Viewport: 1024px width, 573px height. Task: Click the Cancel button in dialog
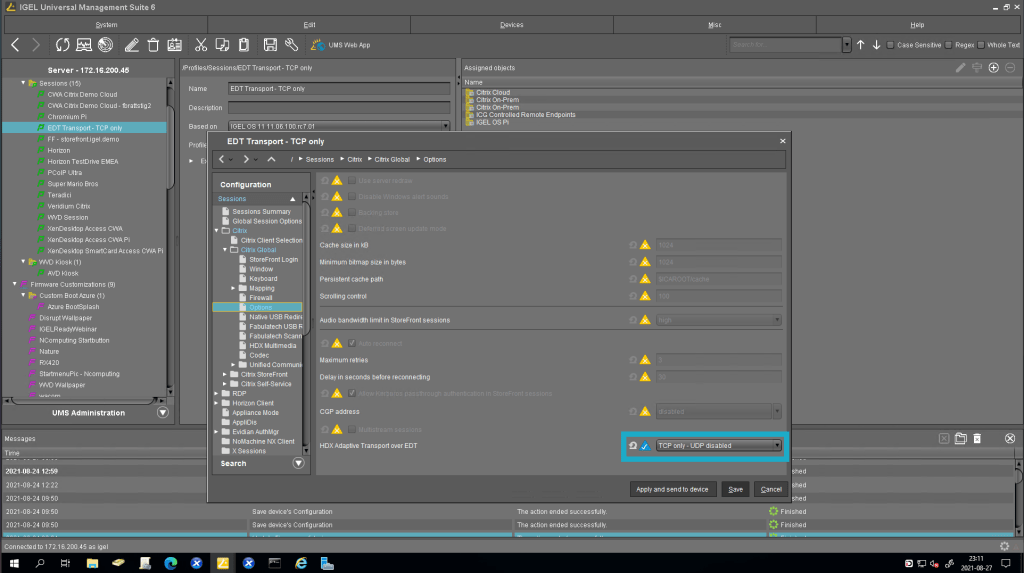769,489
